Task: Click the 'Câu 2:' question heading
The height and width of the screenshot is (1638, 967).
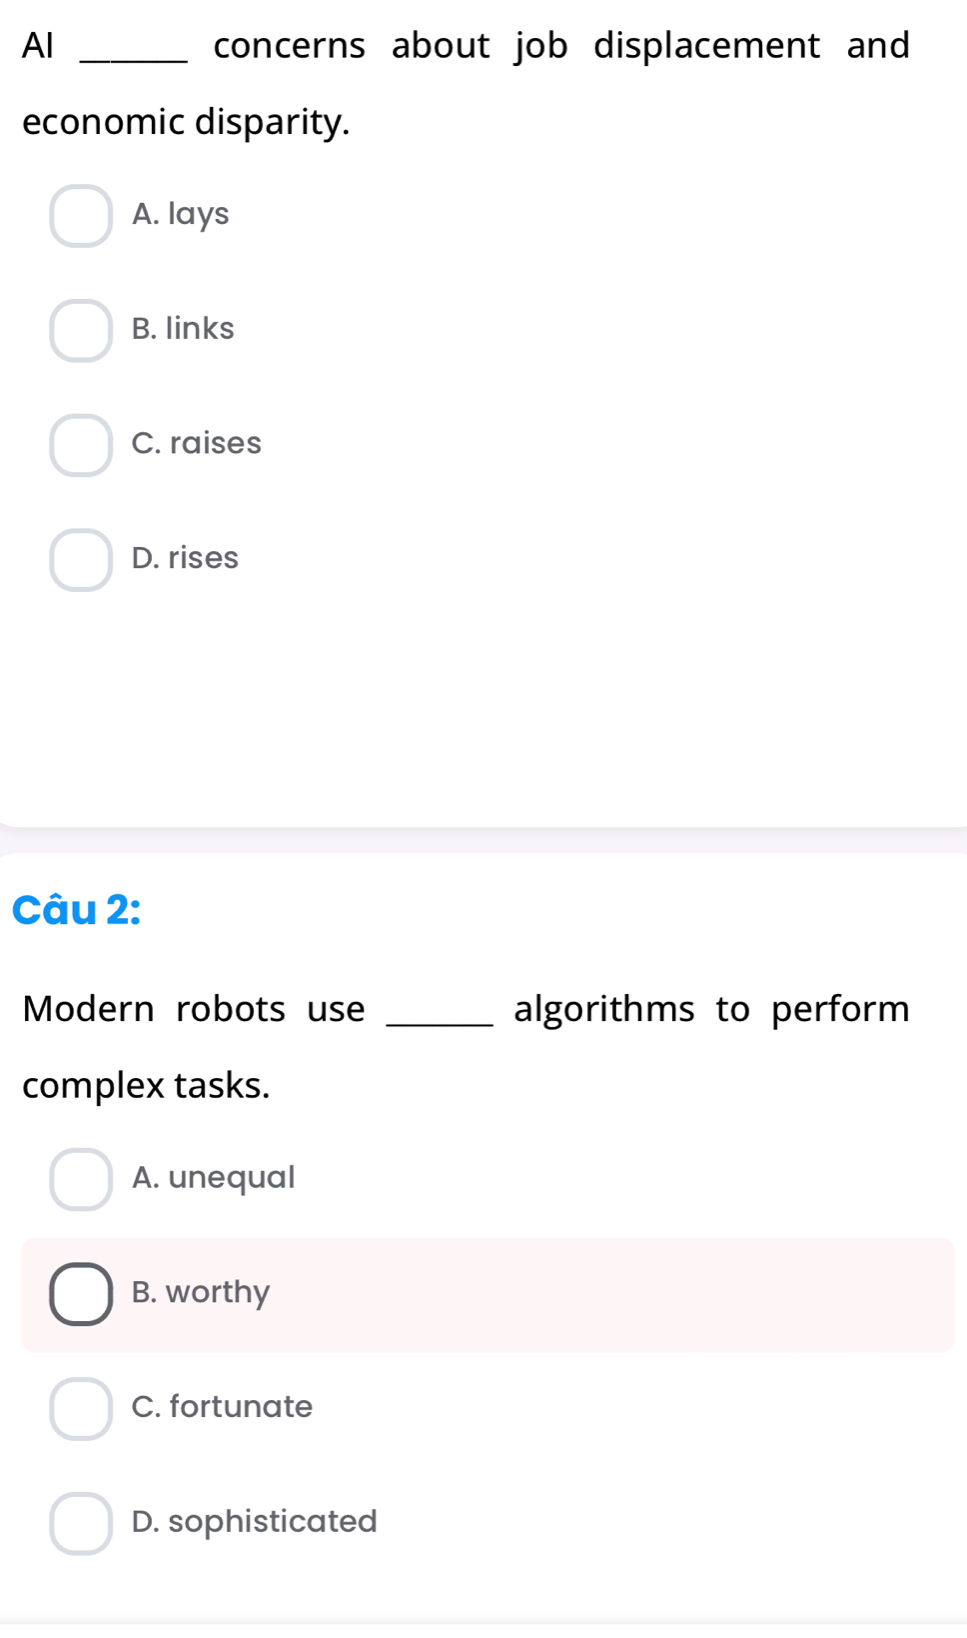Action: (77, 910)
